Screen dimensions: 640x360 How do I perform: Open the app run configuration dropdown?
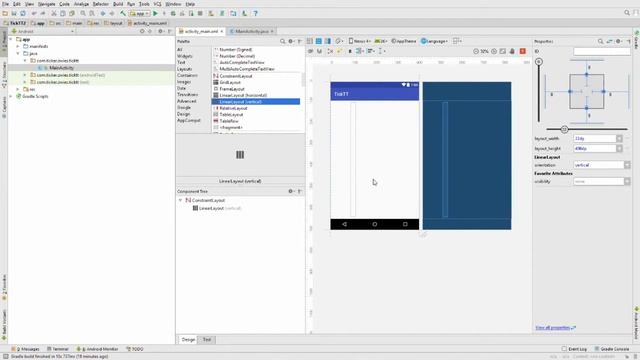pos(140,13)
